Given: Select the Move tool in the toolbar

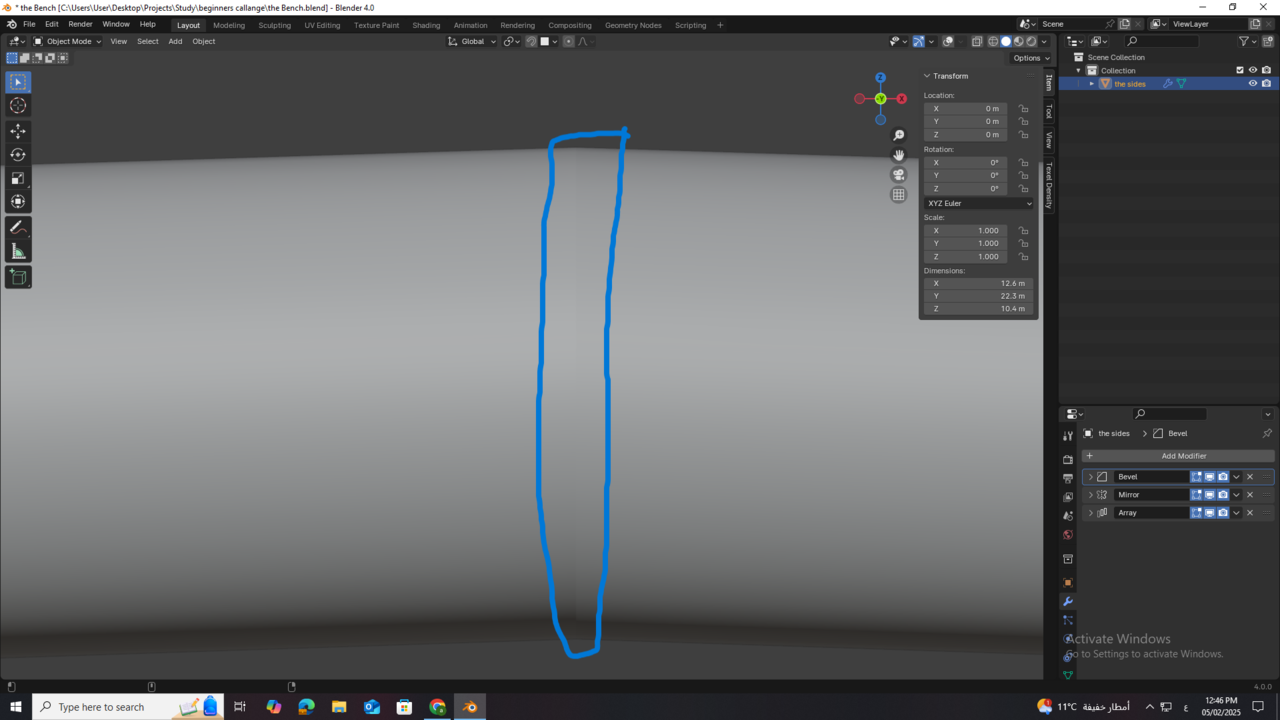Looking at the screenshot, I should (18, 130).
